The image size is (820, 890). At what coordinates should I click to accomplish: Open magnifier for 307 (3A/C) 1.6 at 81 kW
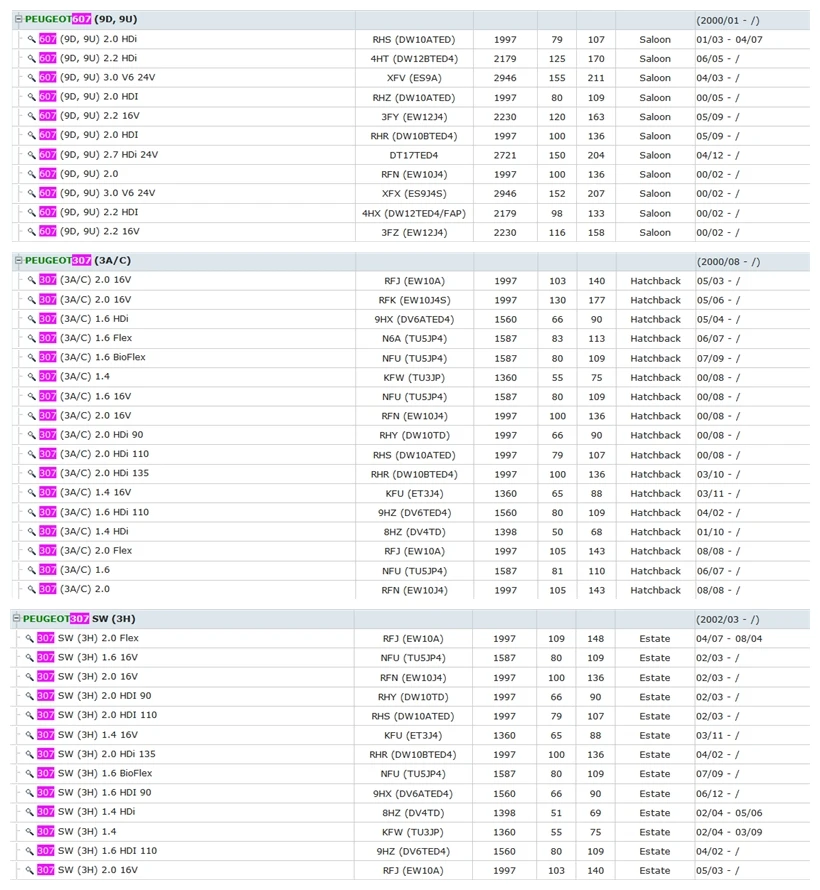[x=31, y=570]
